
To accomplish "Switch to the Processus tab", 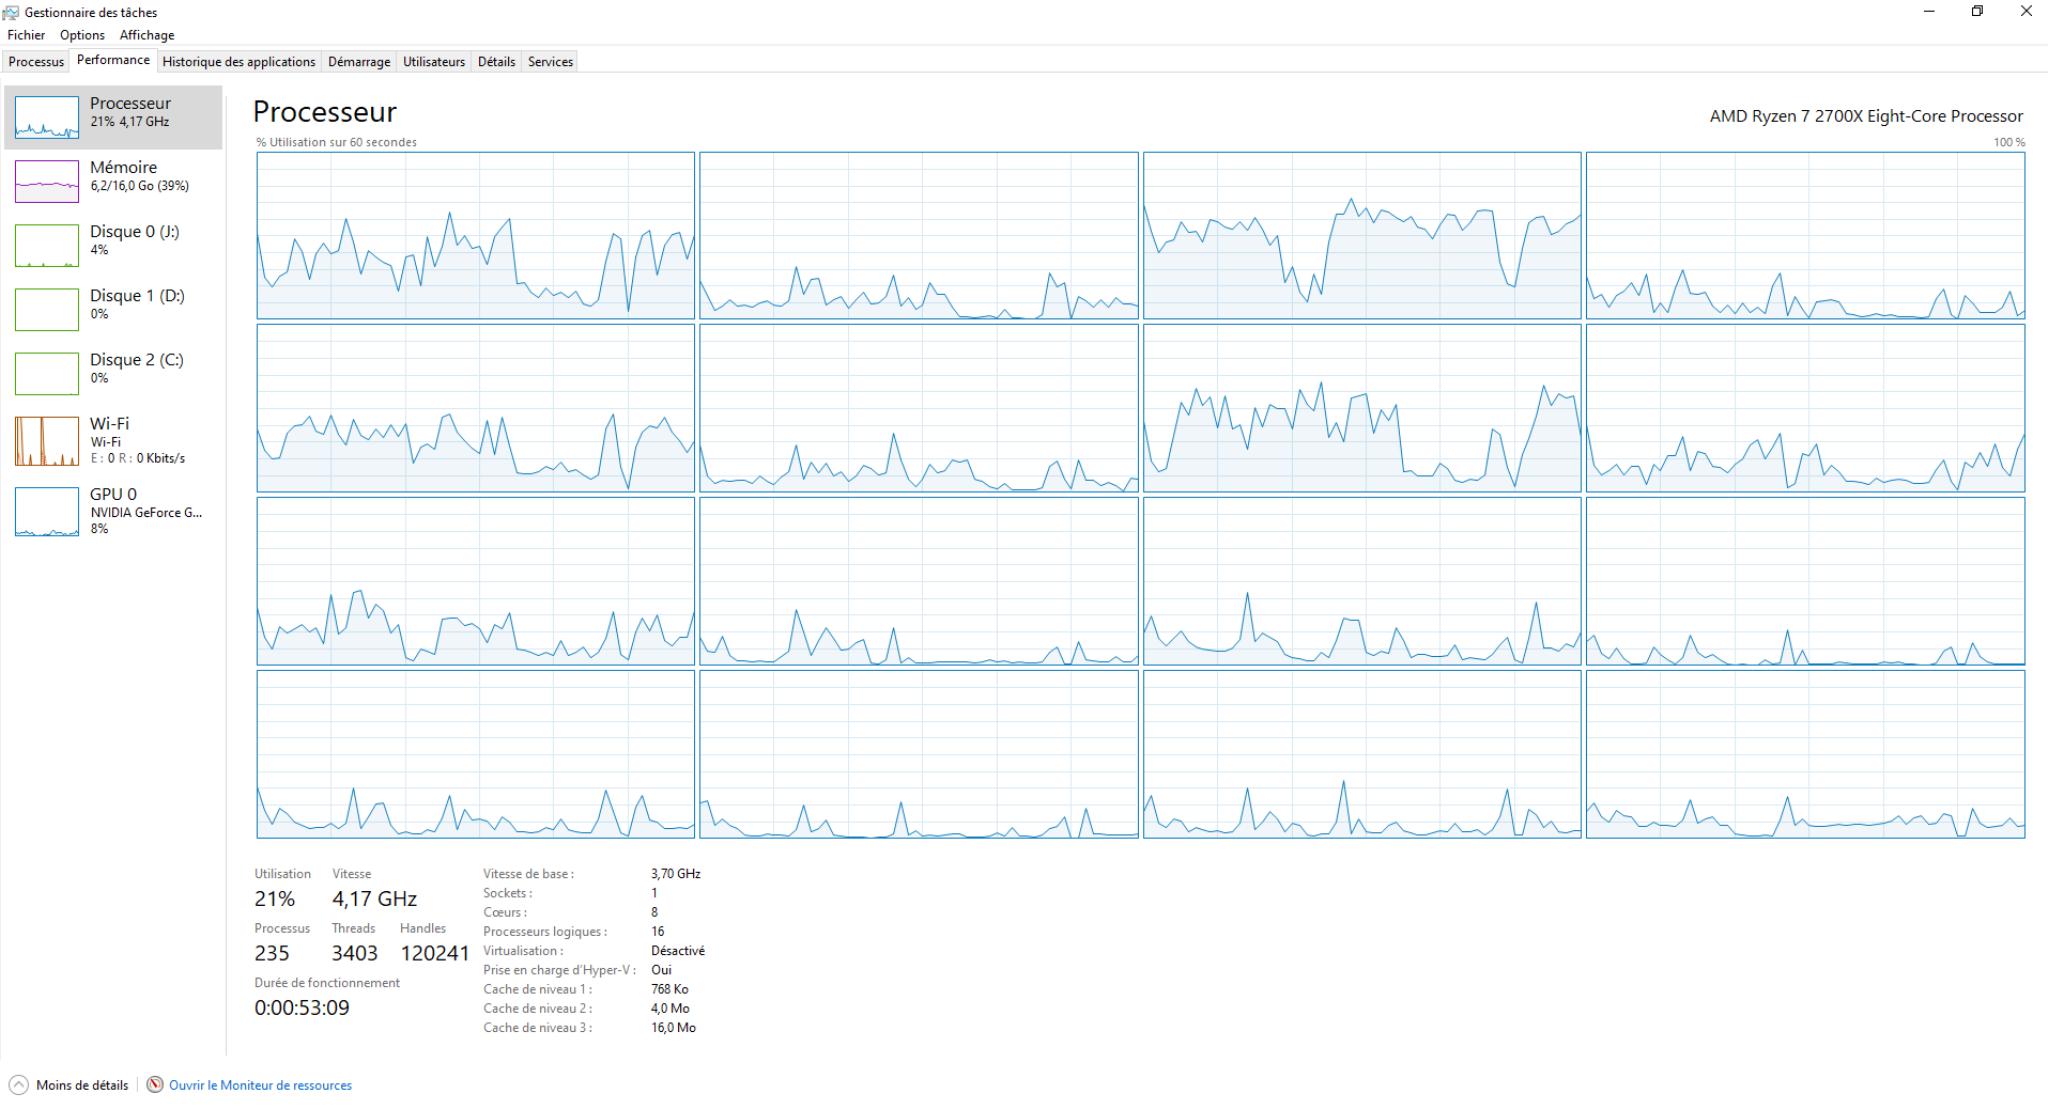I will point(36,62).
